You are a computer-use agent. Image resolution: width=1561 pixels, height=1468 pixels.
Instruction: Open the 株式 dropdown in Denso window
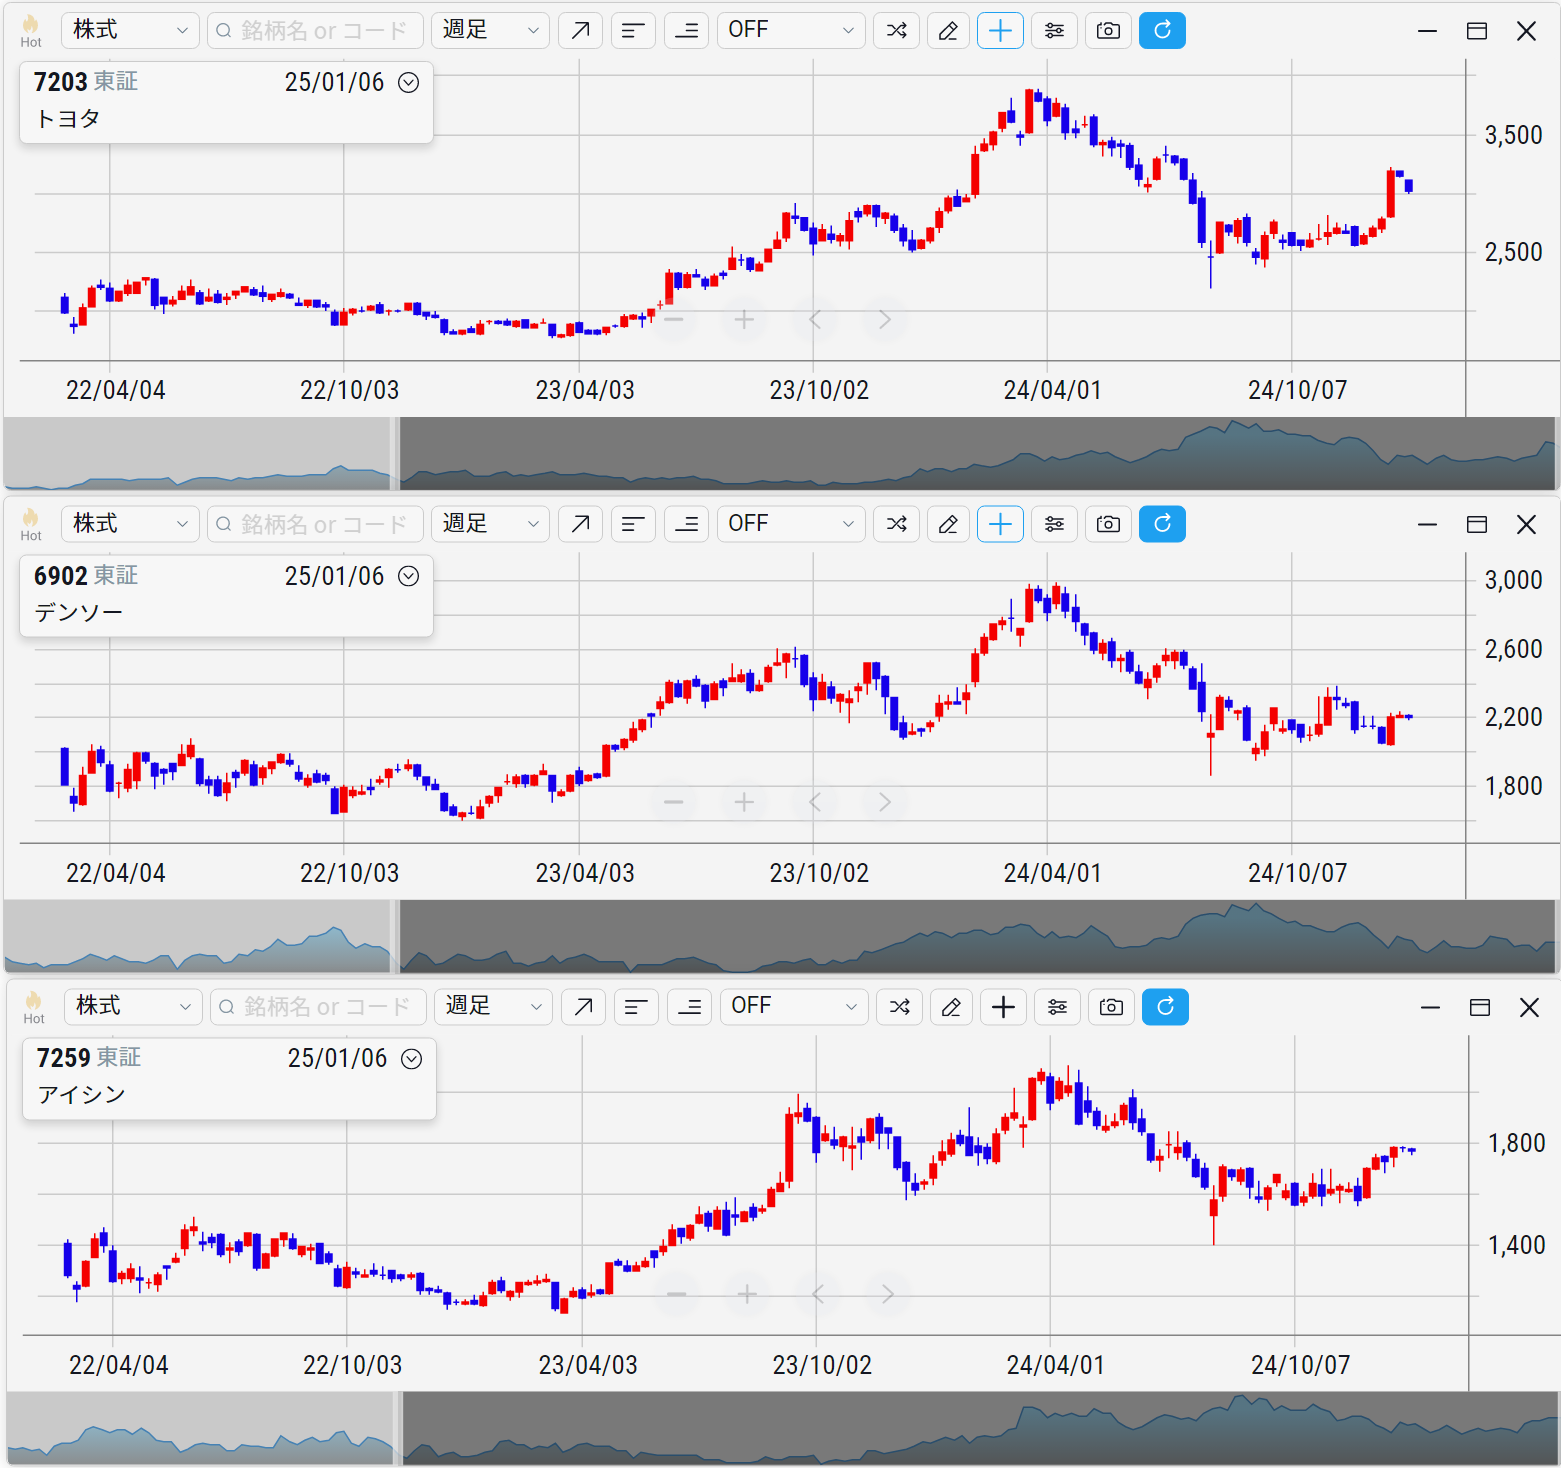130,523
